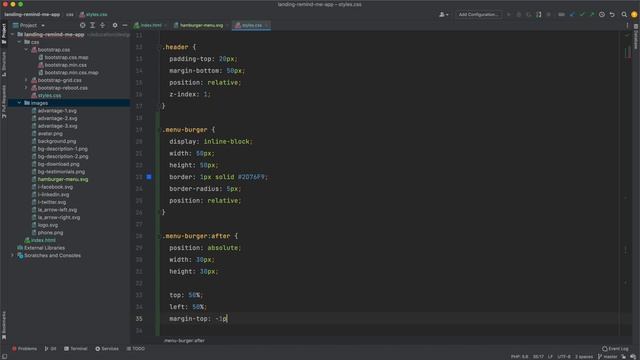Click PHP language level in status bar

click(x=520, y=356)
